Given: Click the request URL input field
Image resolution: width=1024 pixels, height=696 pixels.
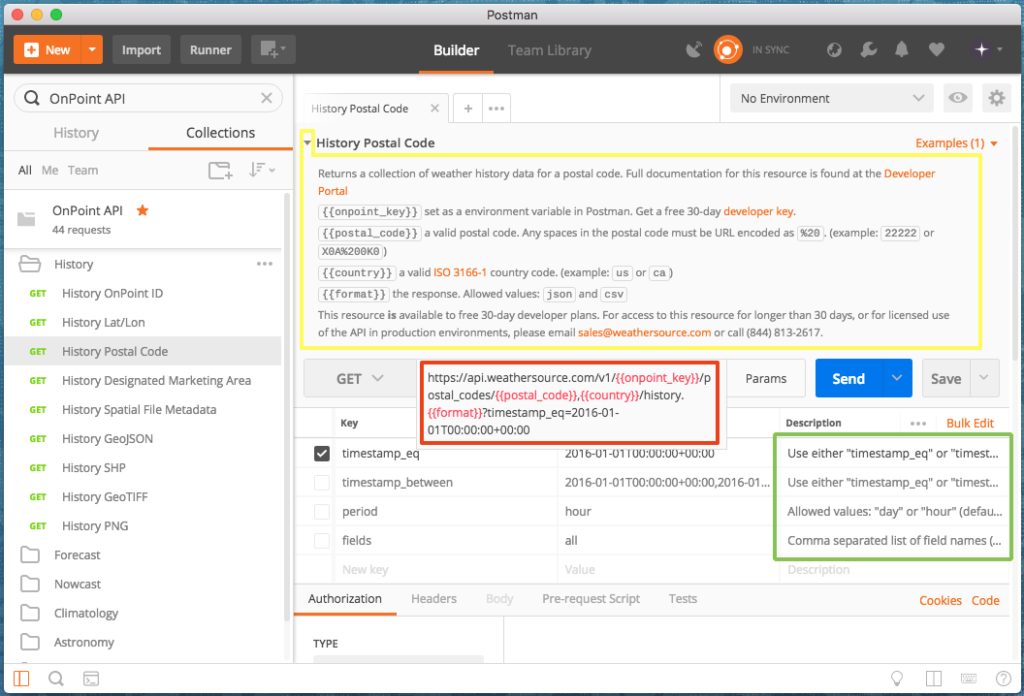Looking at the screenshot, I should click(x=569, y=403).
